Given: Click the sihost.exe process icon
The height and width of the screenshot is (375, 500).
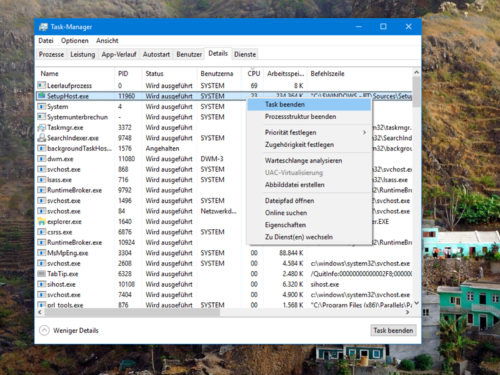Looking at the screenshot, I should [x=41, y=284].
